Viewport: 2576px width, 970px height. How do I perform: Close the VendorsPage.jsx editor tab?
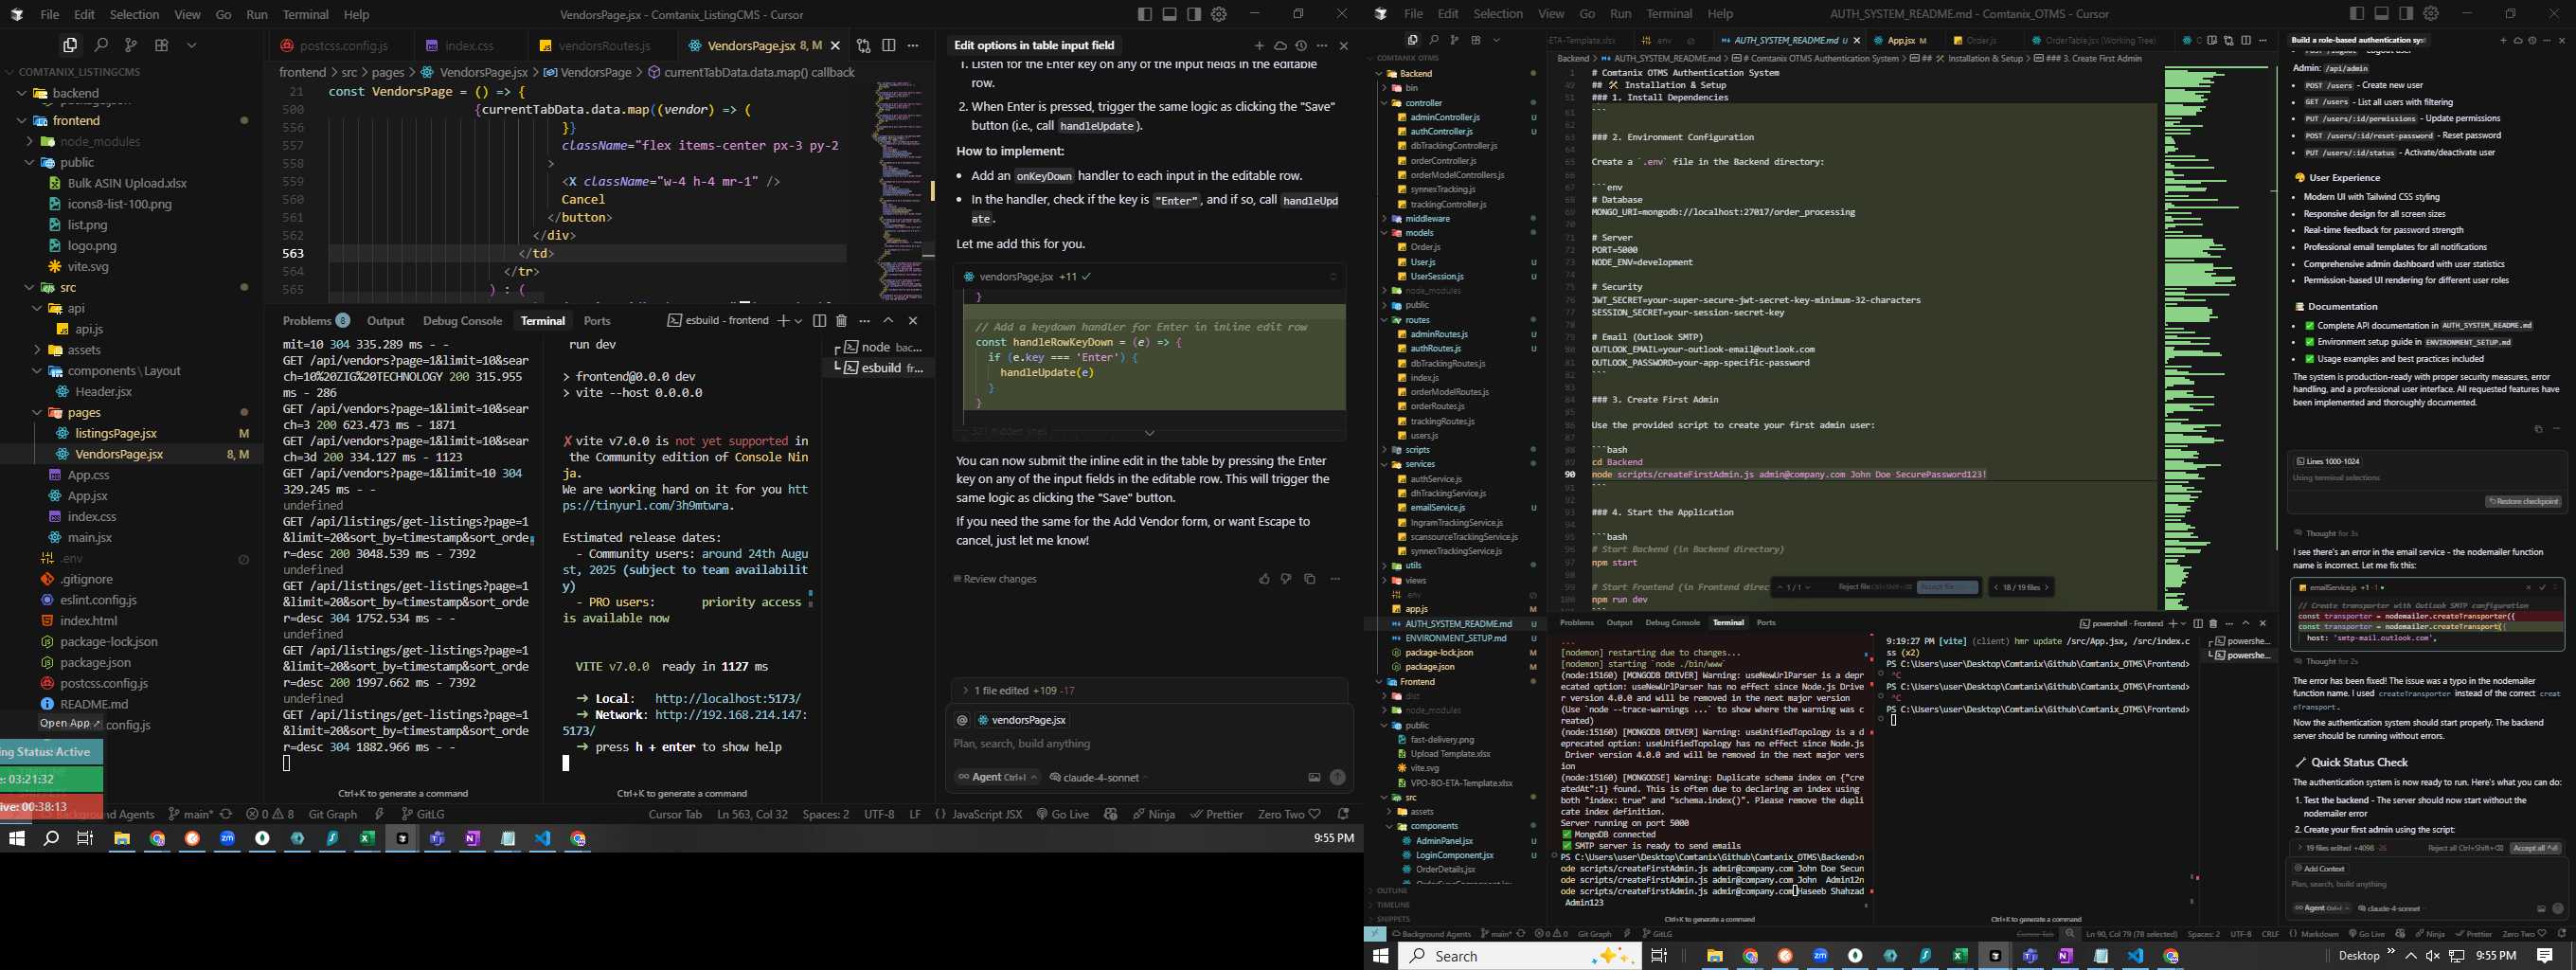click(x=835, y=46)
